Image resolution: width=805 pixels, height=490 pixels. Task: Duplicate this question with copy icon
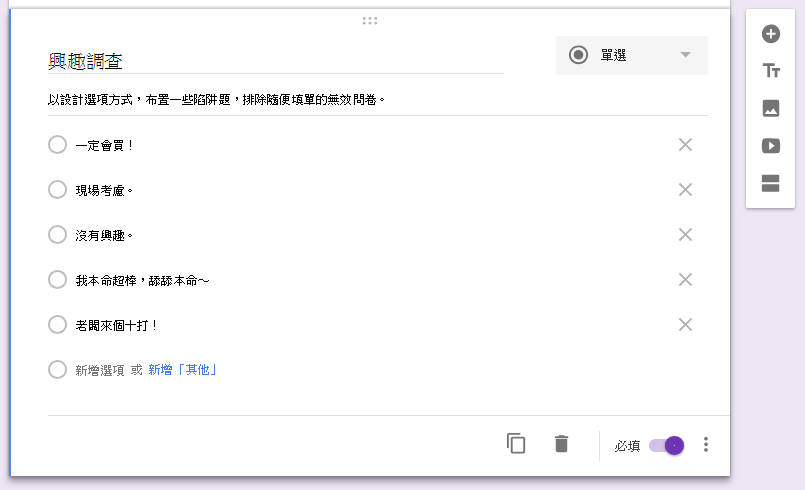pyautogui.click(x=516, y=444)
